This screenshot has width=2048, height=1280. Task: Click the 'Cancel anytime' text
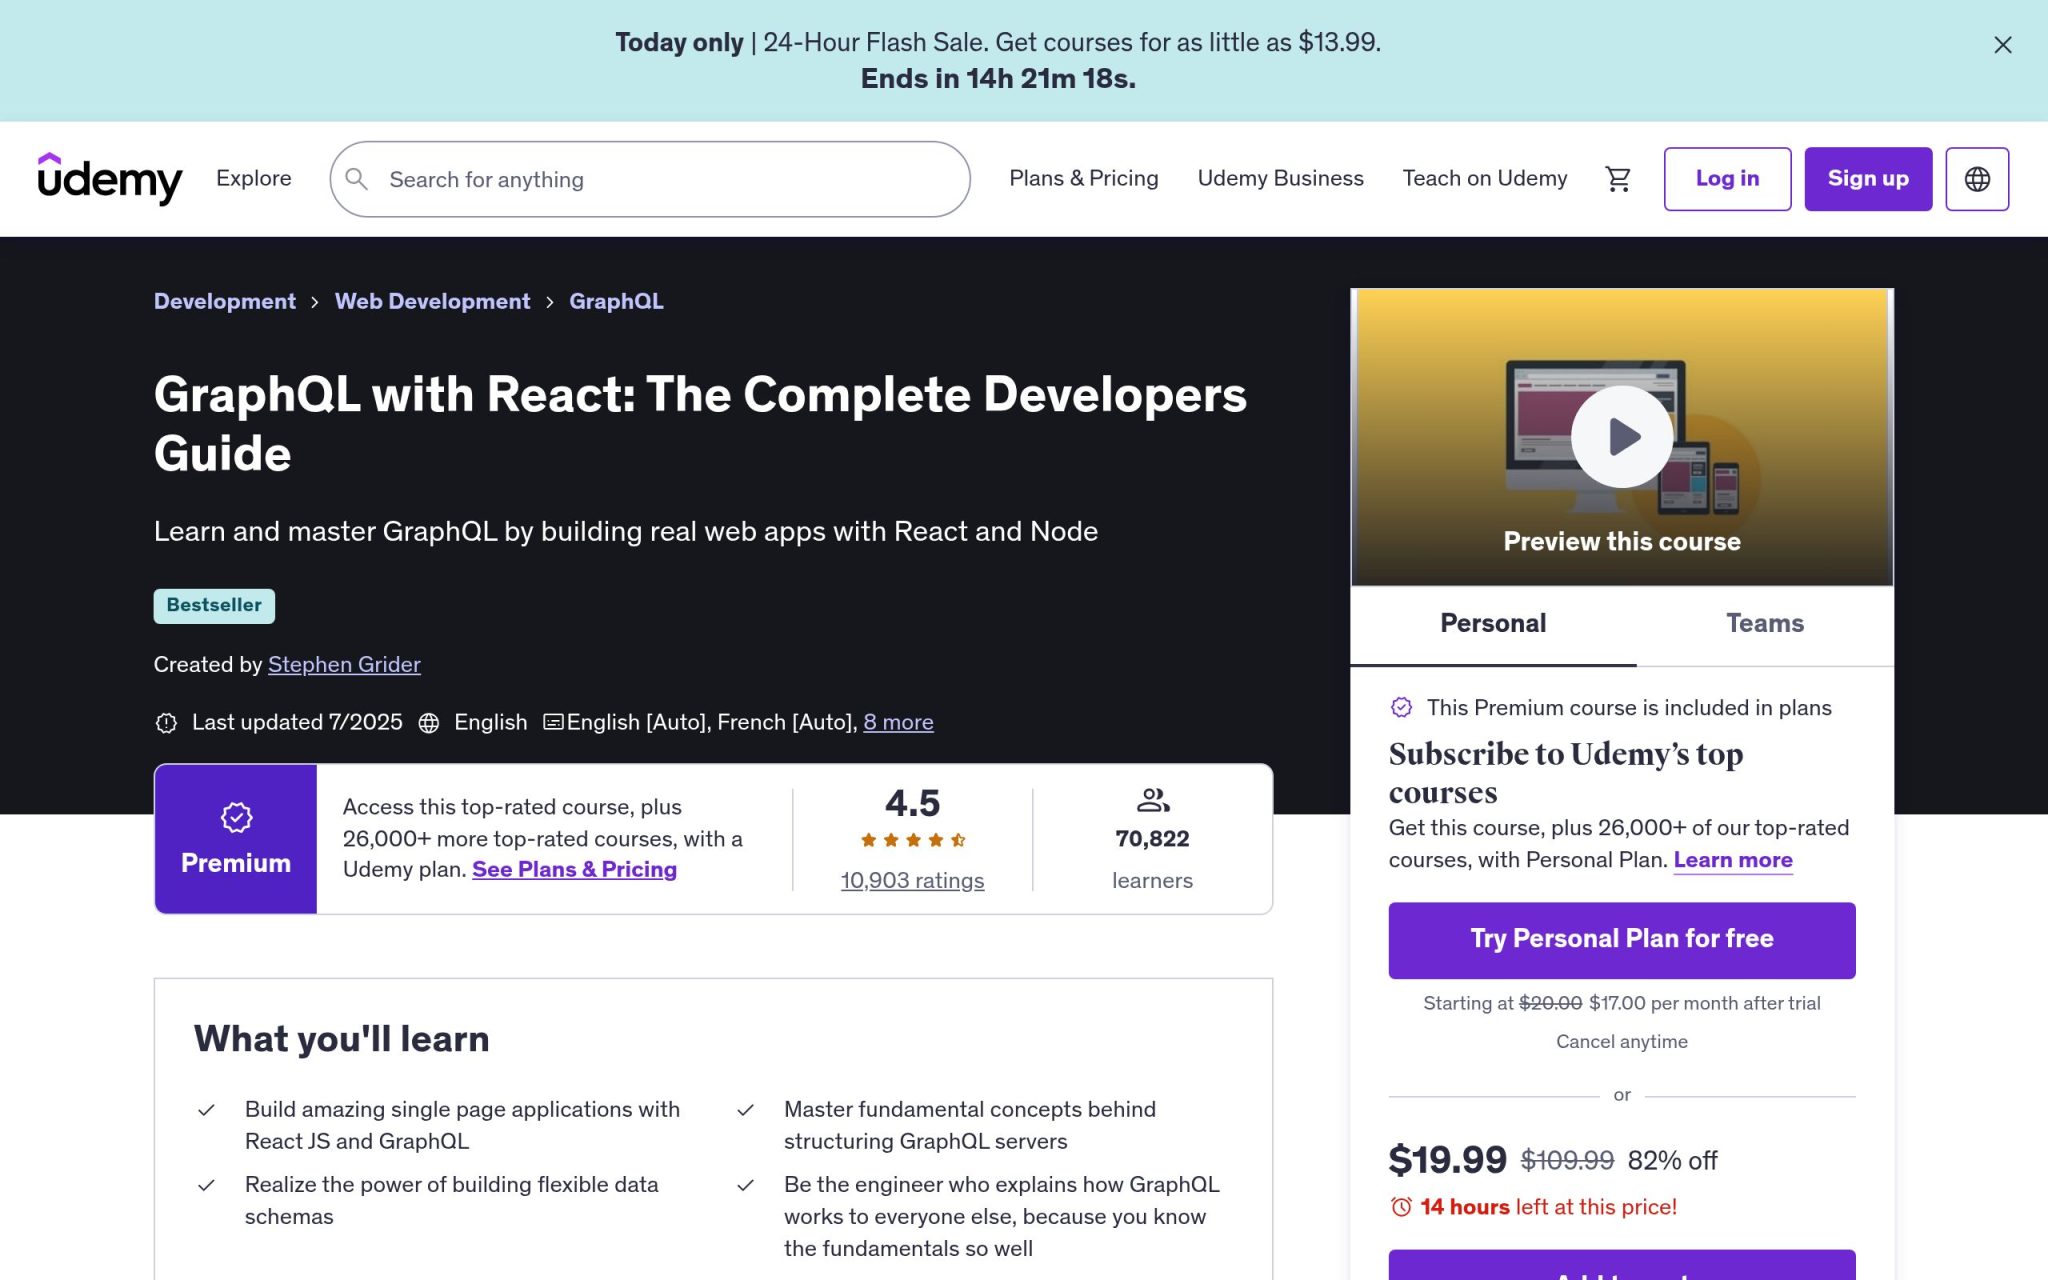1621,1042
